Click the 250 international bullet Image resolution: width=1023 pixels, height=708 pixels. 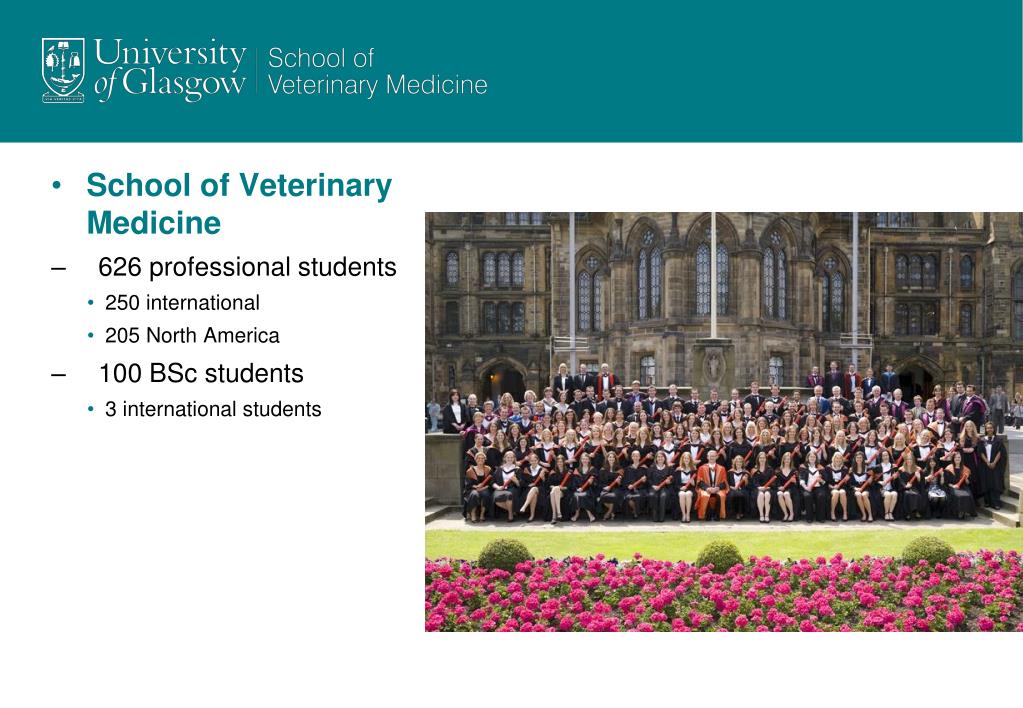pyautogui.click(x=182, y=303)
